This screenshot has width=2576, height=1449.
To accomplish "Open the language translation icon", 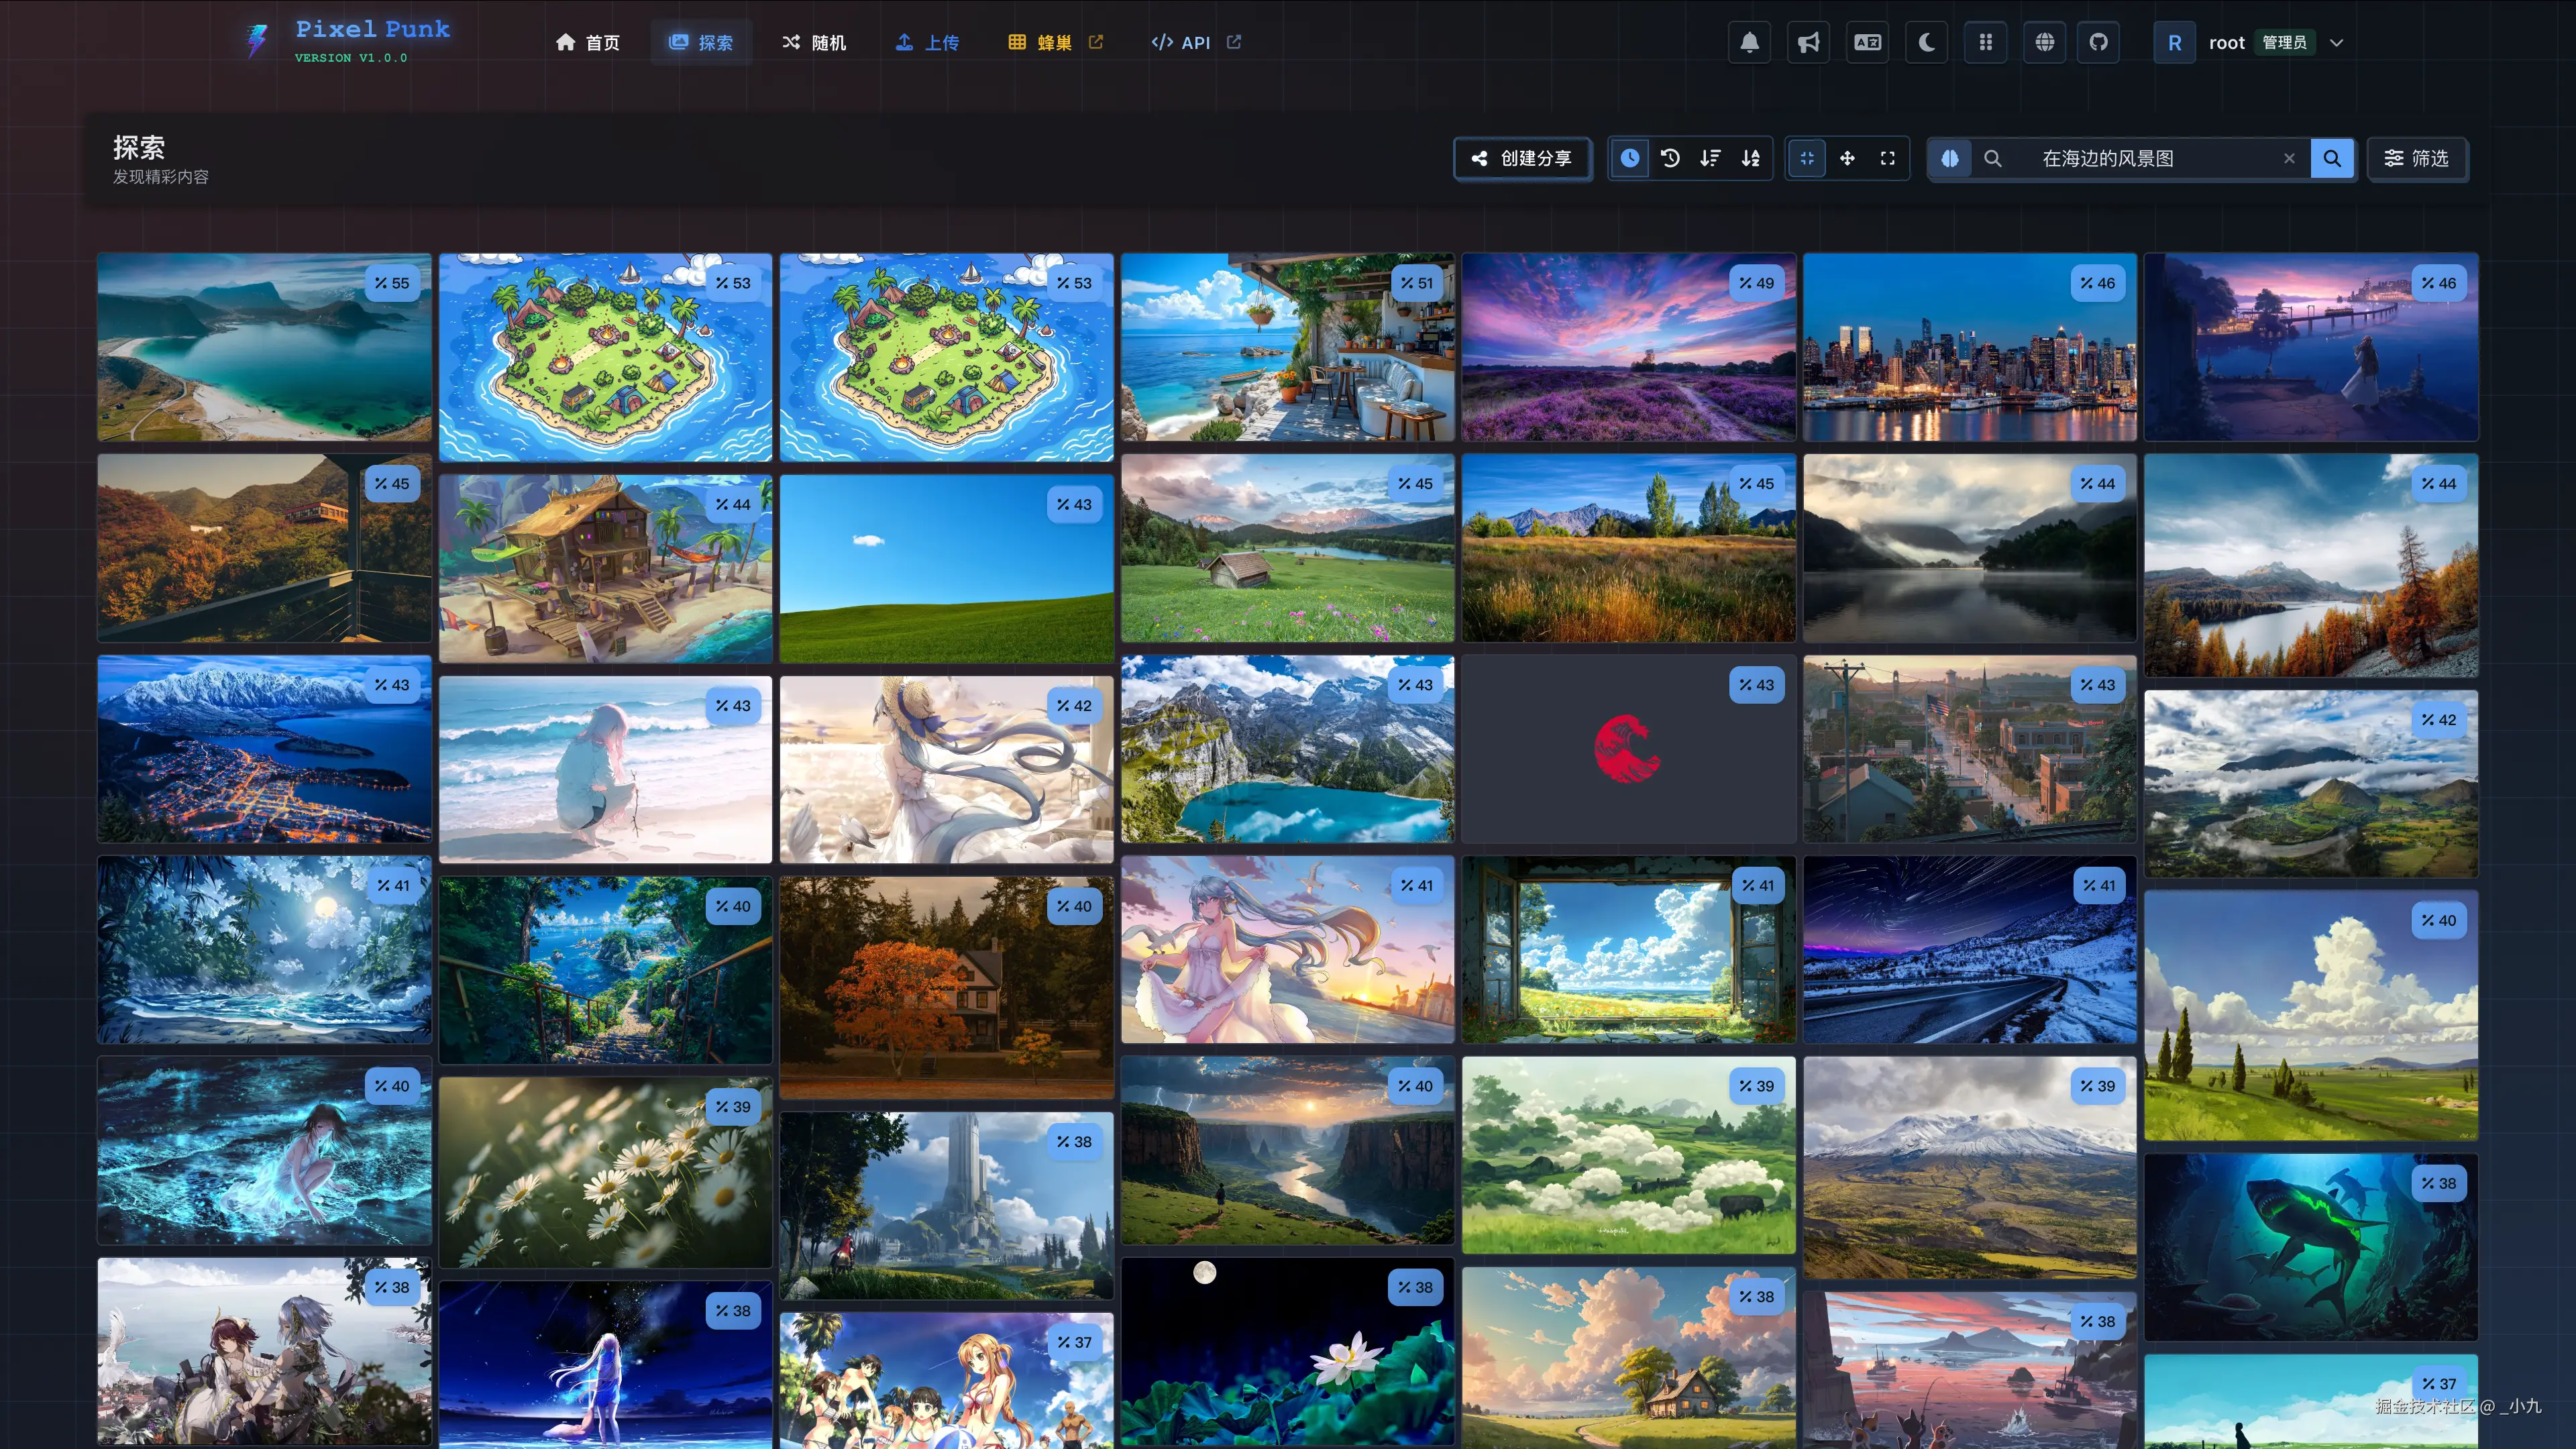I will pos(1867,42).
